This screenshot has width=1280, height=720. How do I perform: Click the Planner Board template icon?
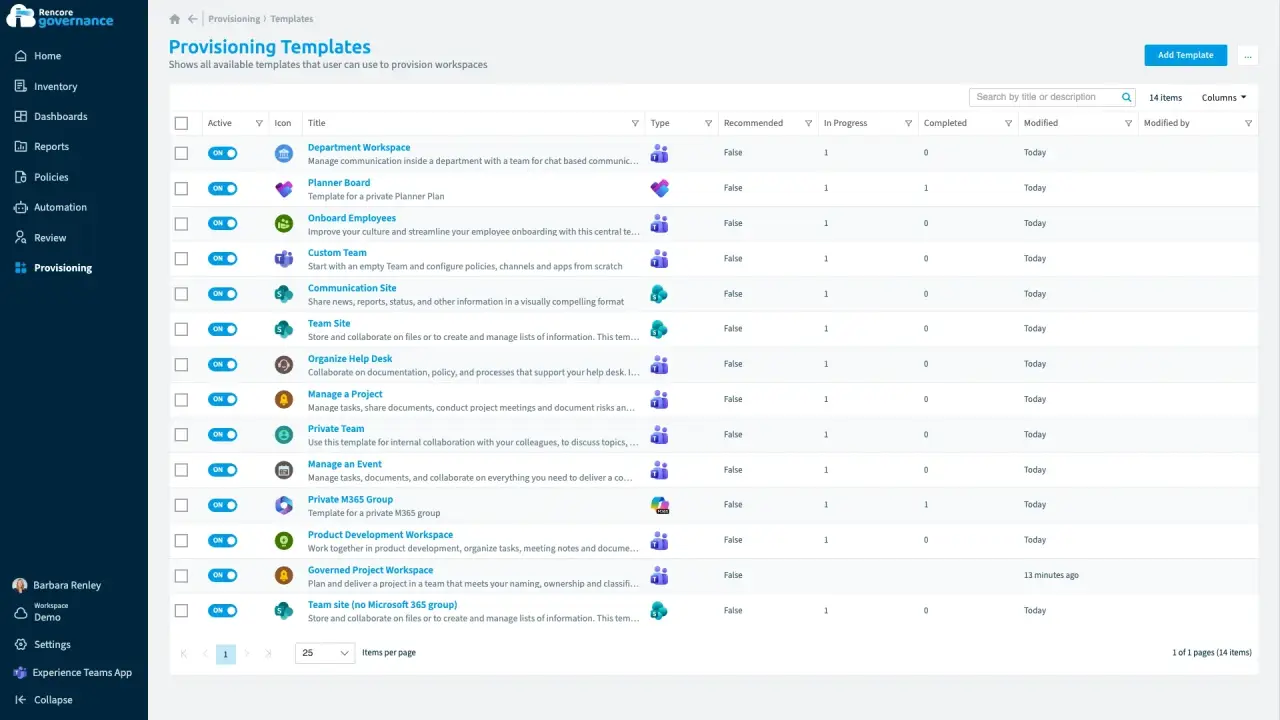click(x=284, y=188)
